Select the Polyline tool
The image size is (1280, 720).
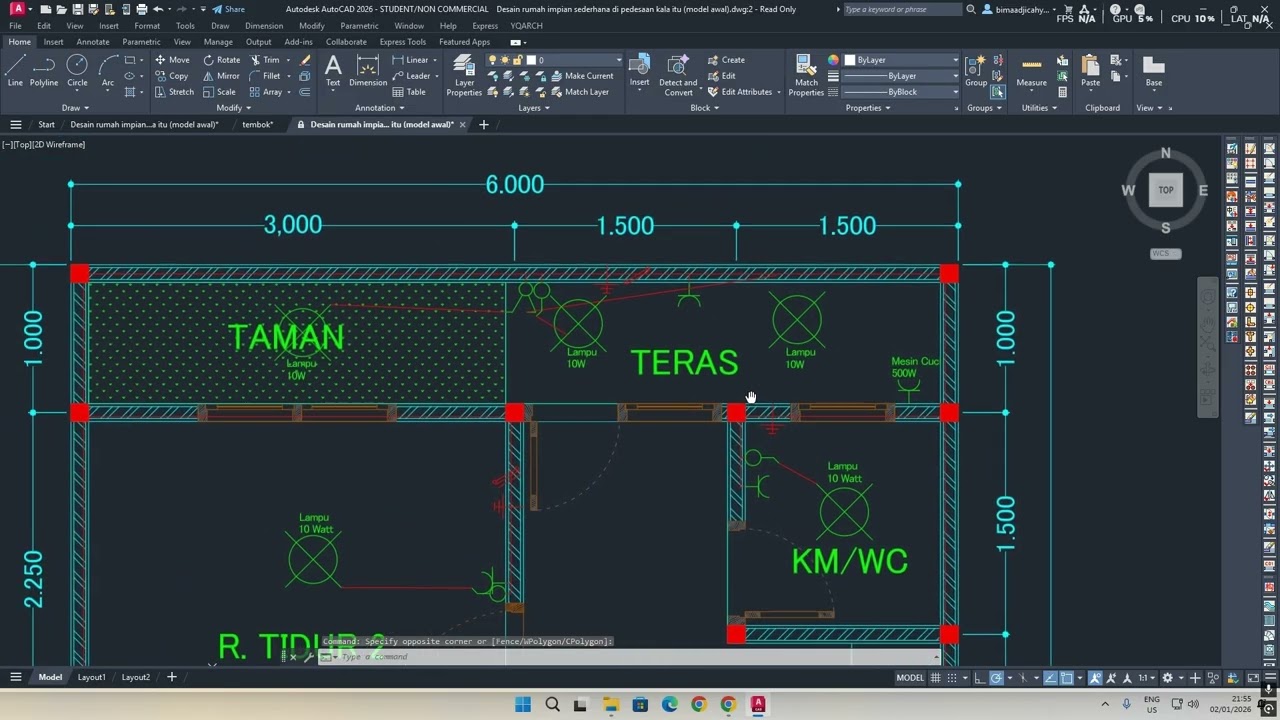tap(44, 70)
